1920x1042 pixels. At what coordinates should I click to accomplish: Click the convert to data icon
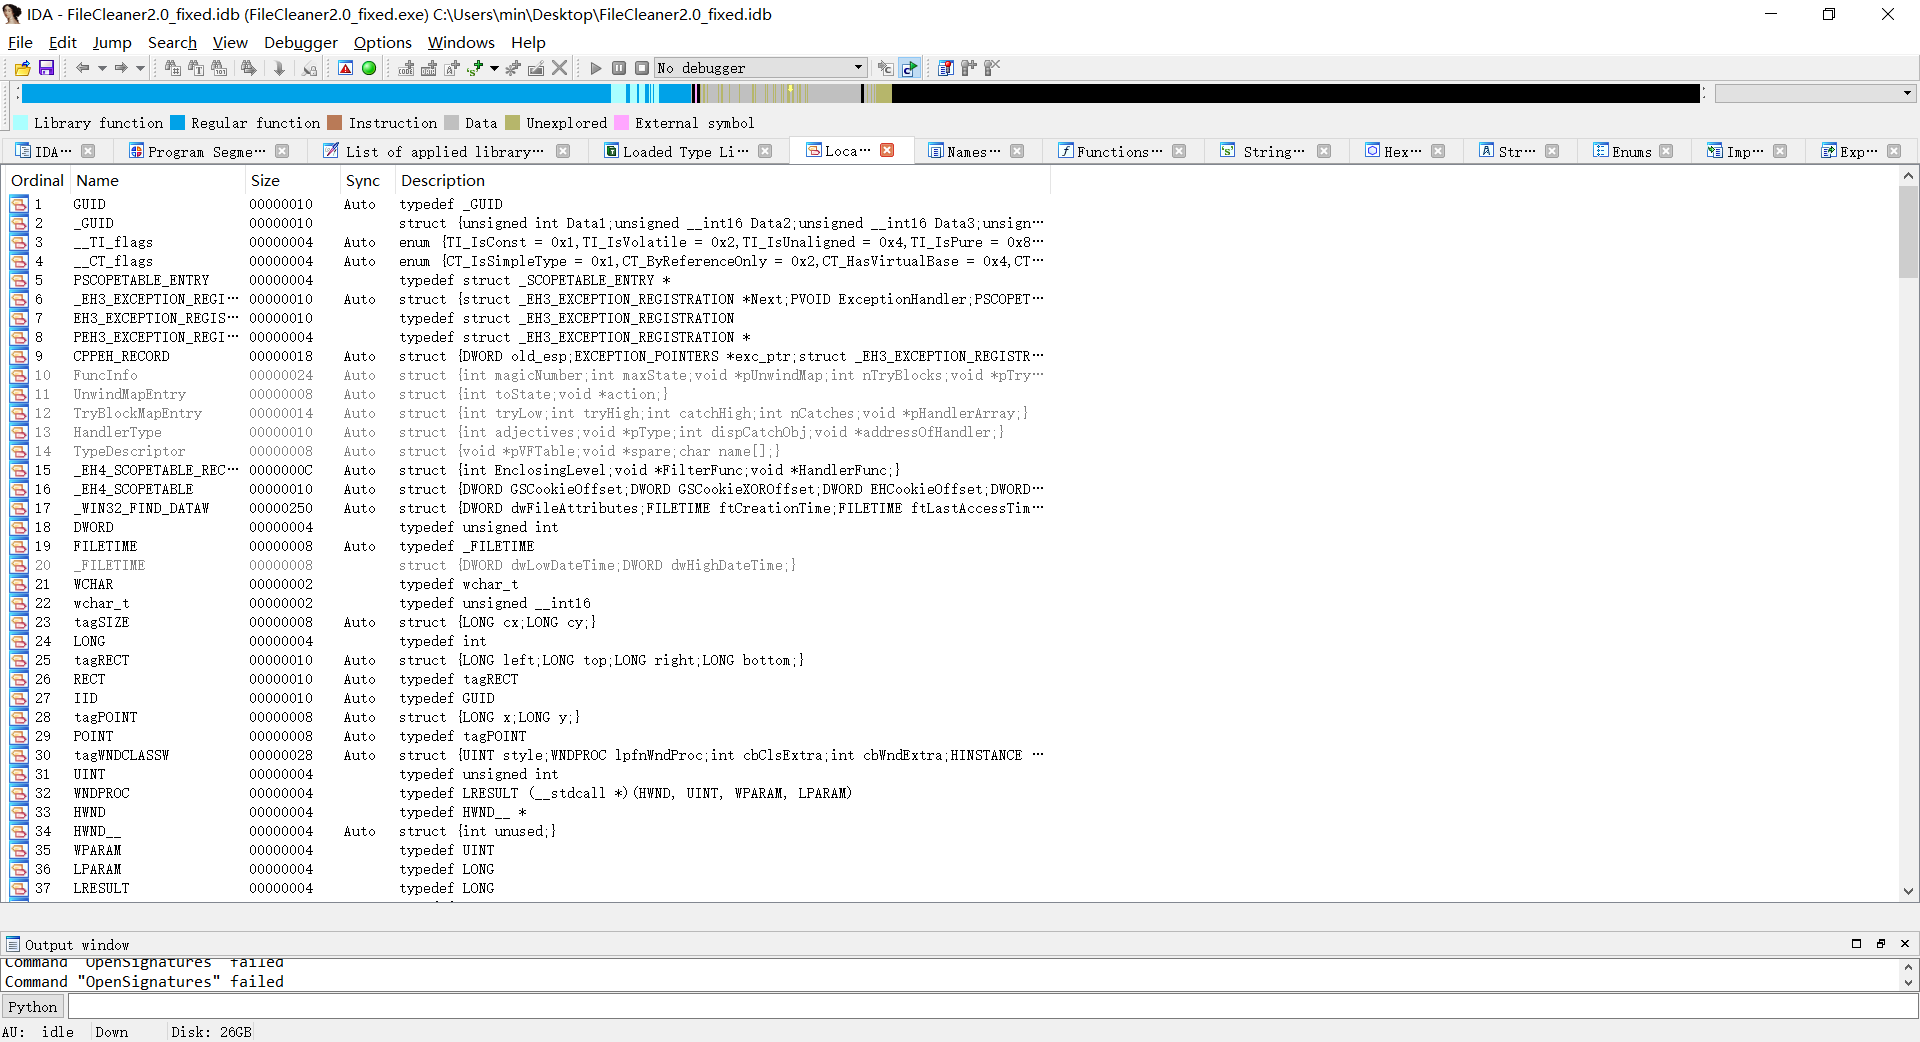coord(429,68)
